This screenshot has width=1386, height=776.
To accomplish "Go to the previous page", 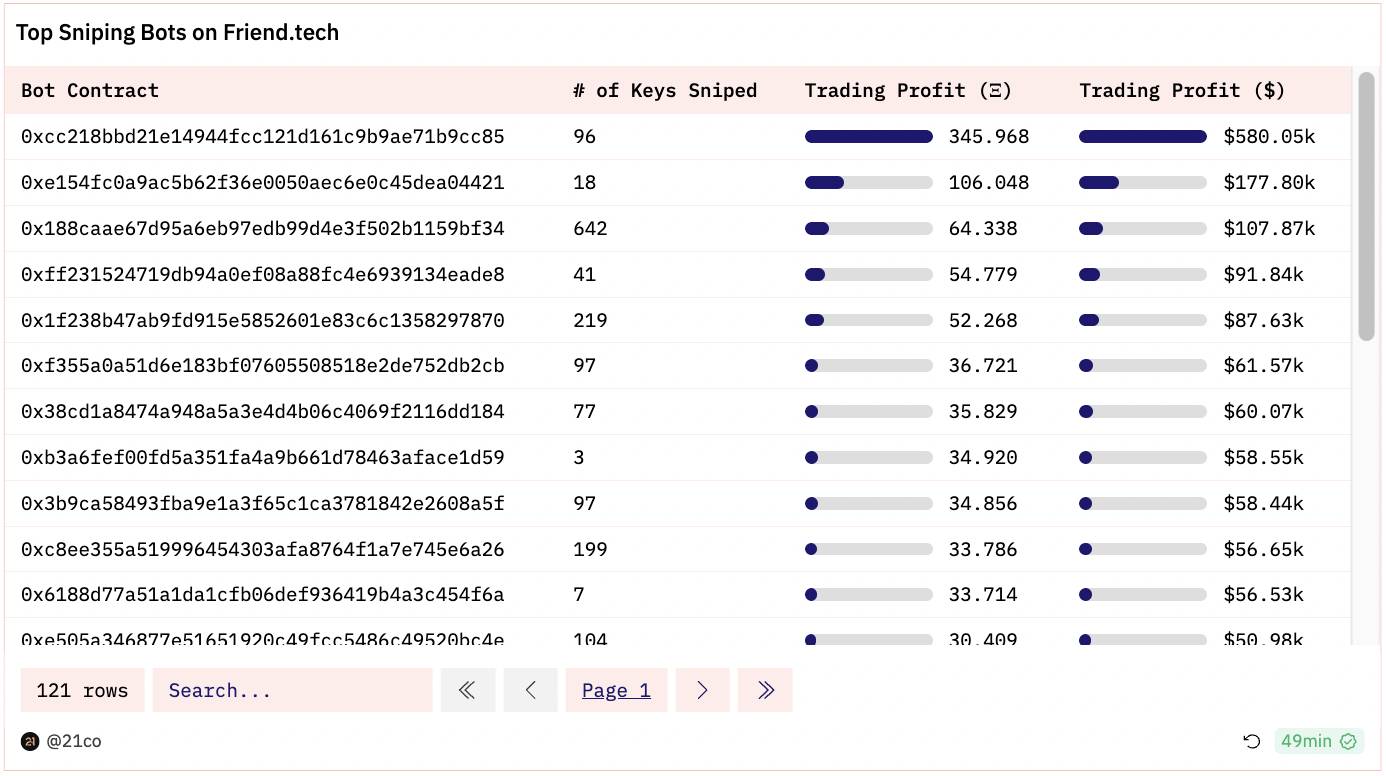I will tap(530, 690).
